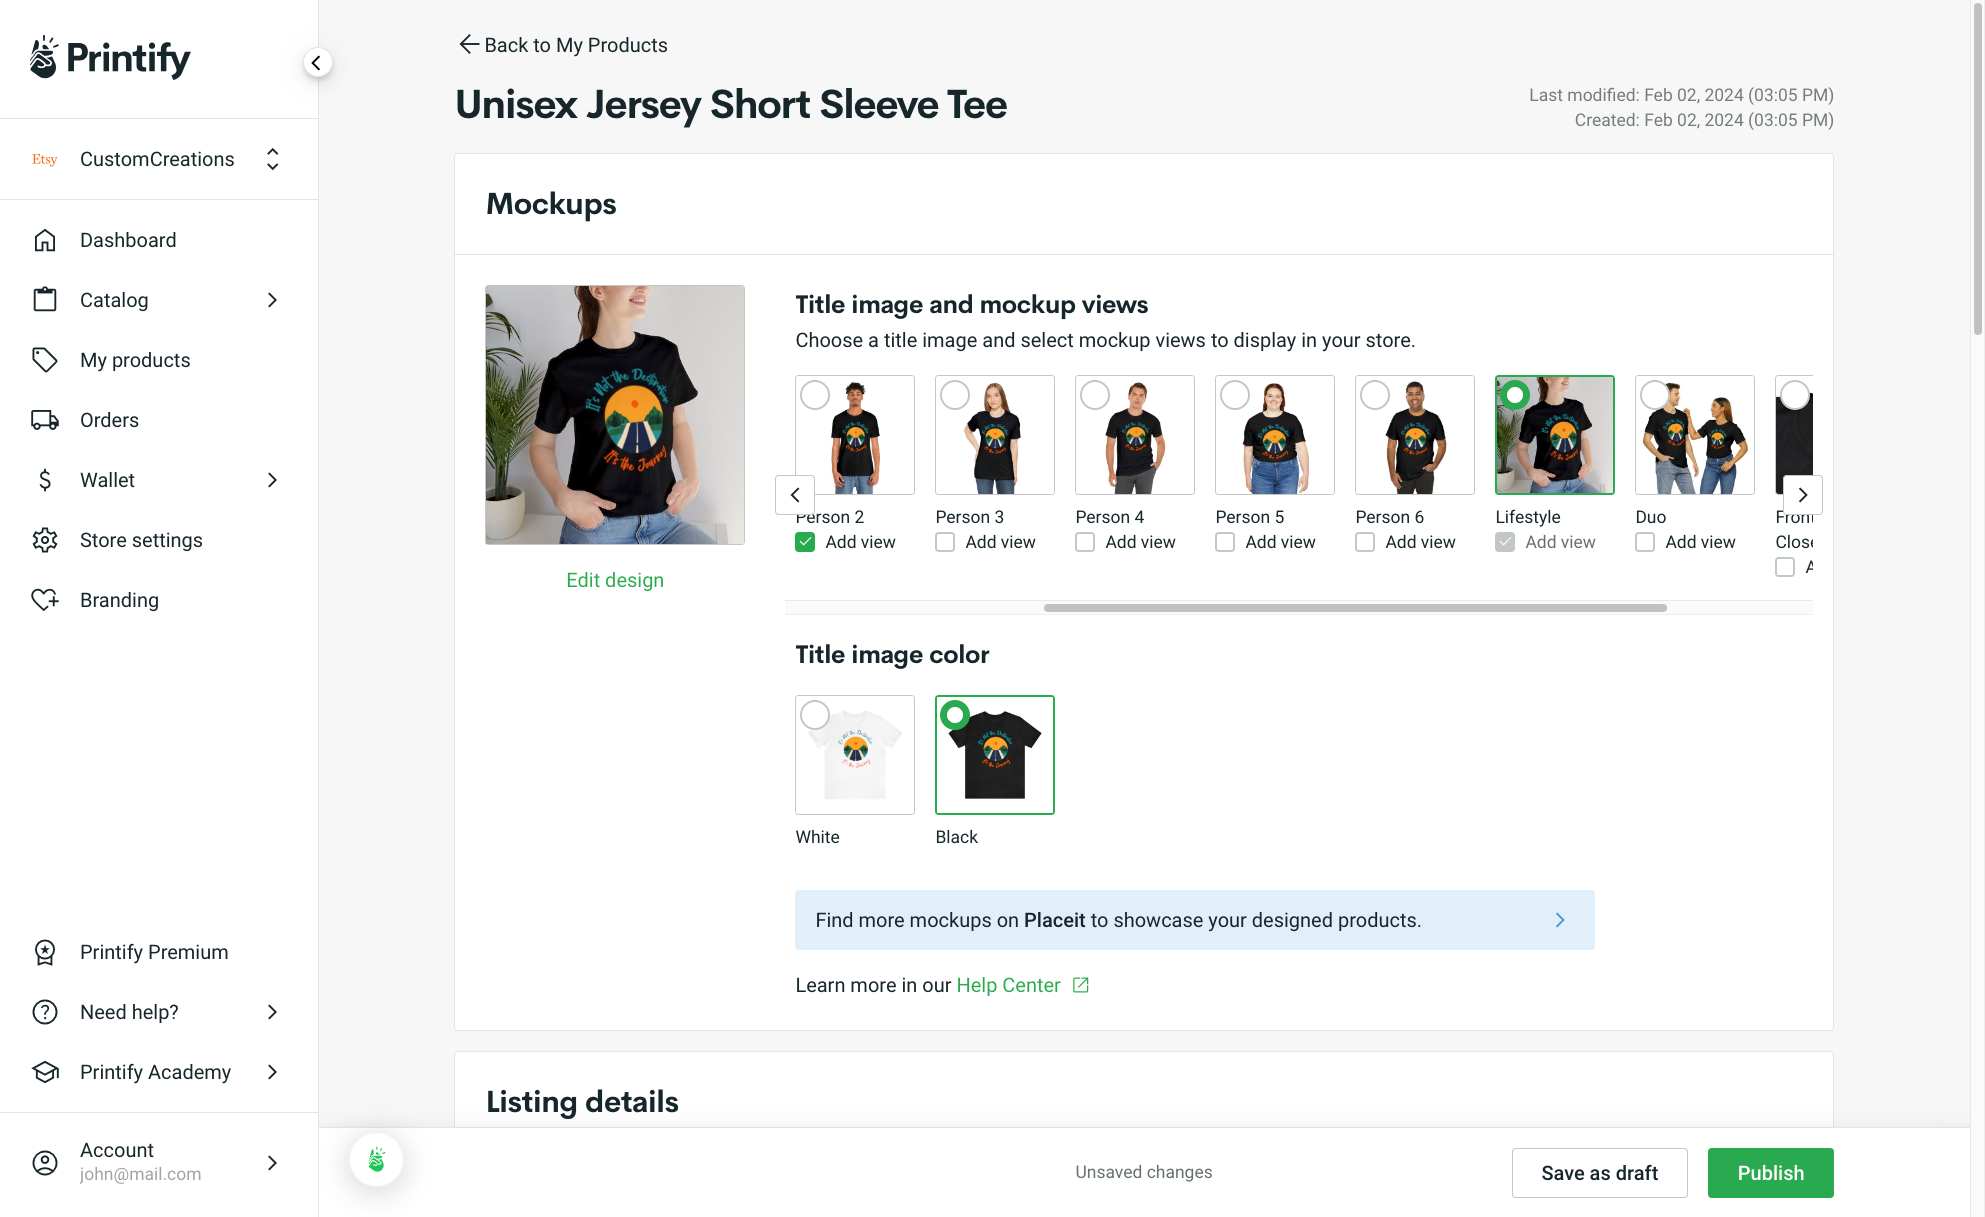Click the Person 6 mockup thumbnail

[1414, 434]
